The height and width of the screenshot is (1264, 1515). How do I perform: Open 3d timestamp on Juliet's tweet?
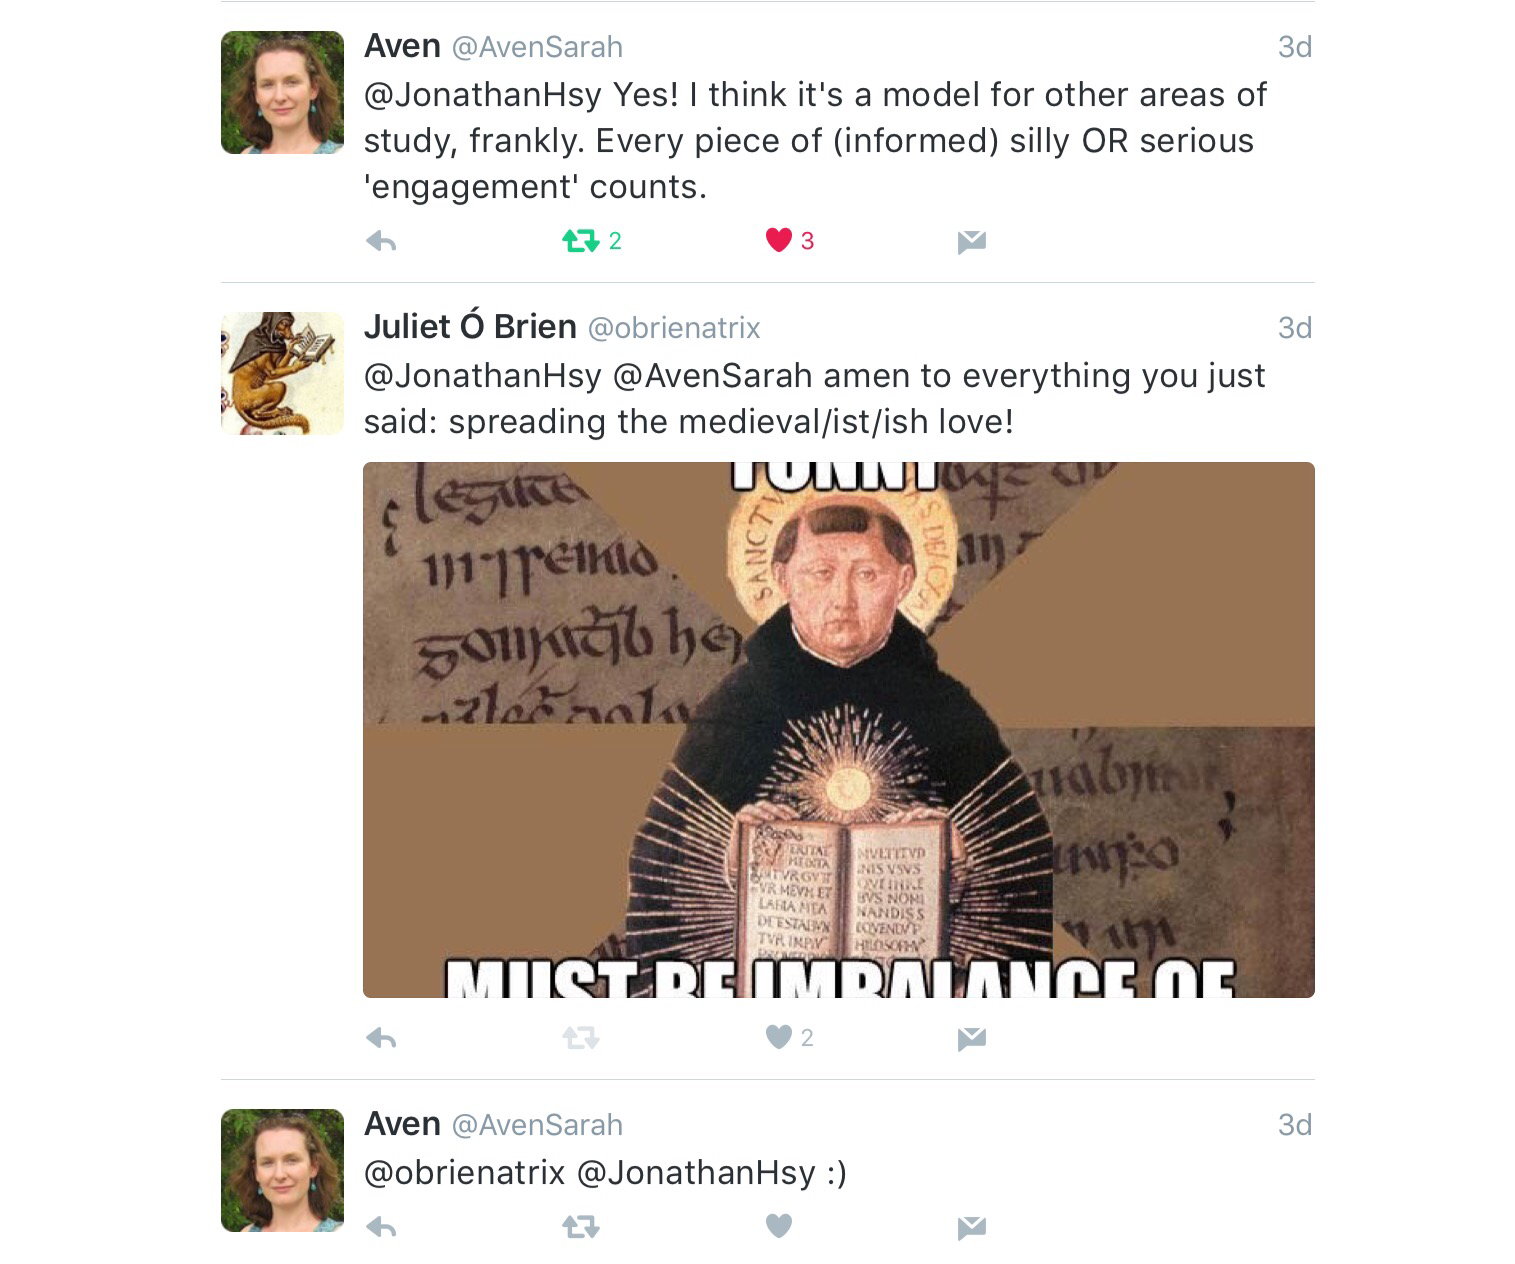[x=1295, y=328]
